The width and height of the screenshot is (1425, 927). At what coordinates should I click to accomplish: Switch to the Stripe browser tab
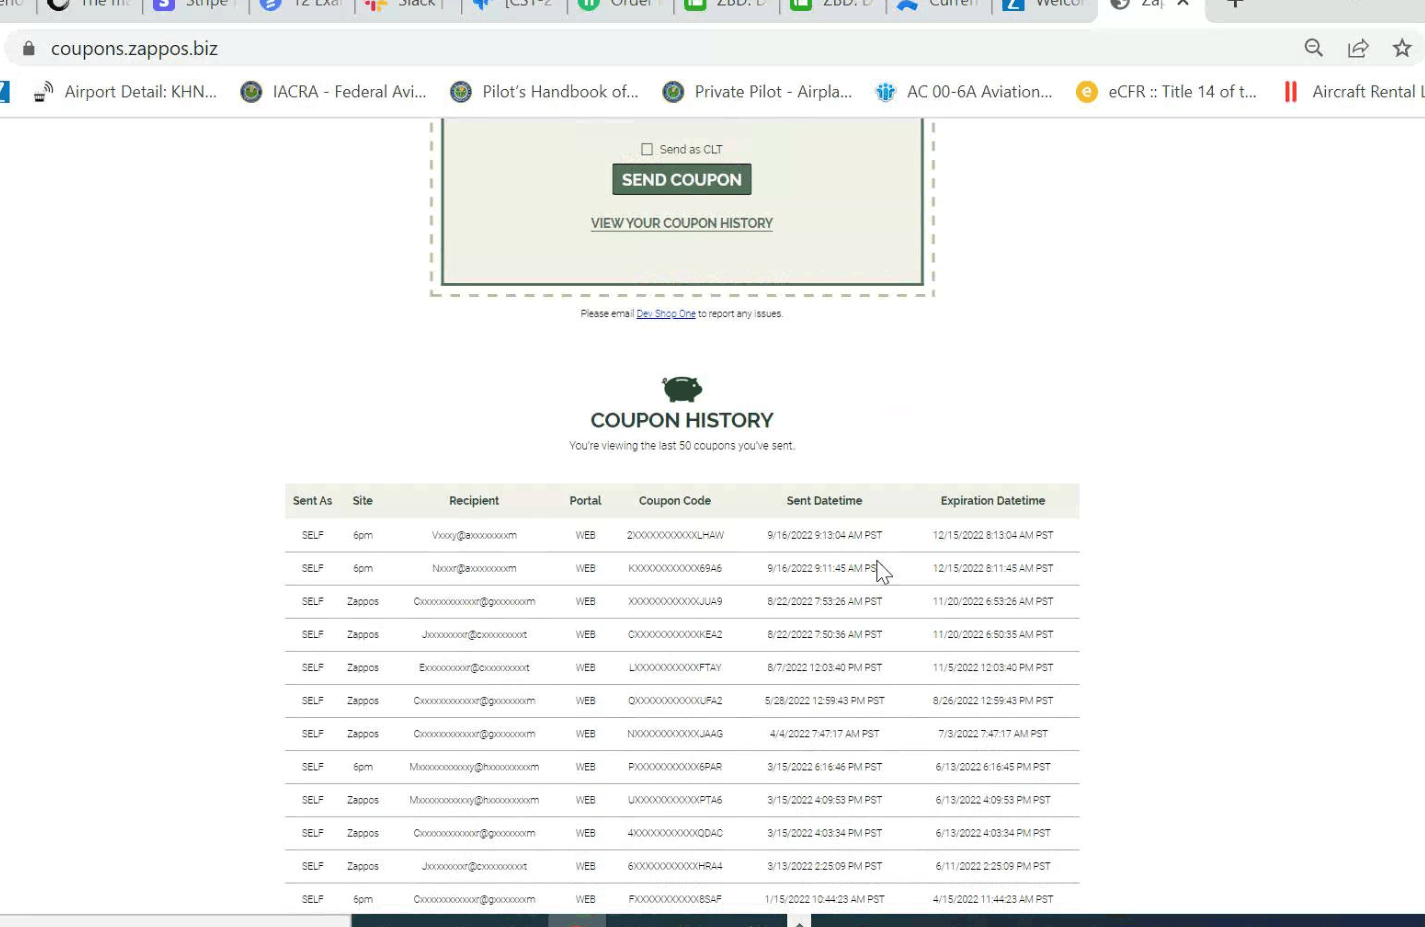point(193,4)
